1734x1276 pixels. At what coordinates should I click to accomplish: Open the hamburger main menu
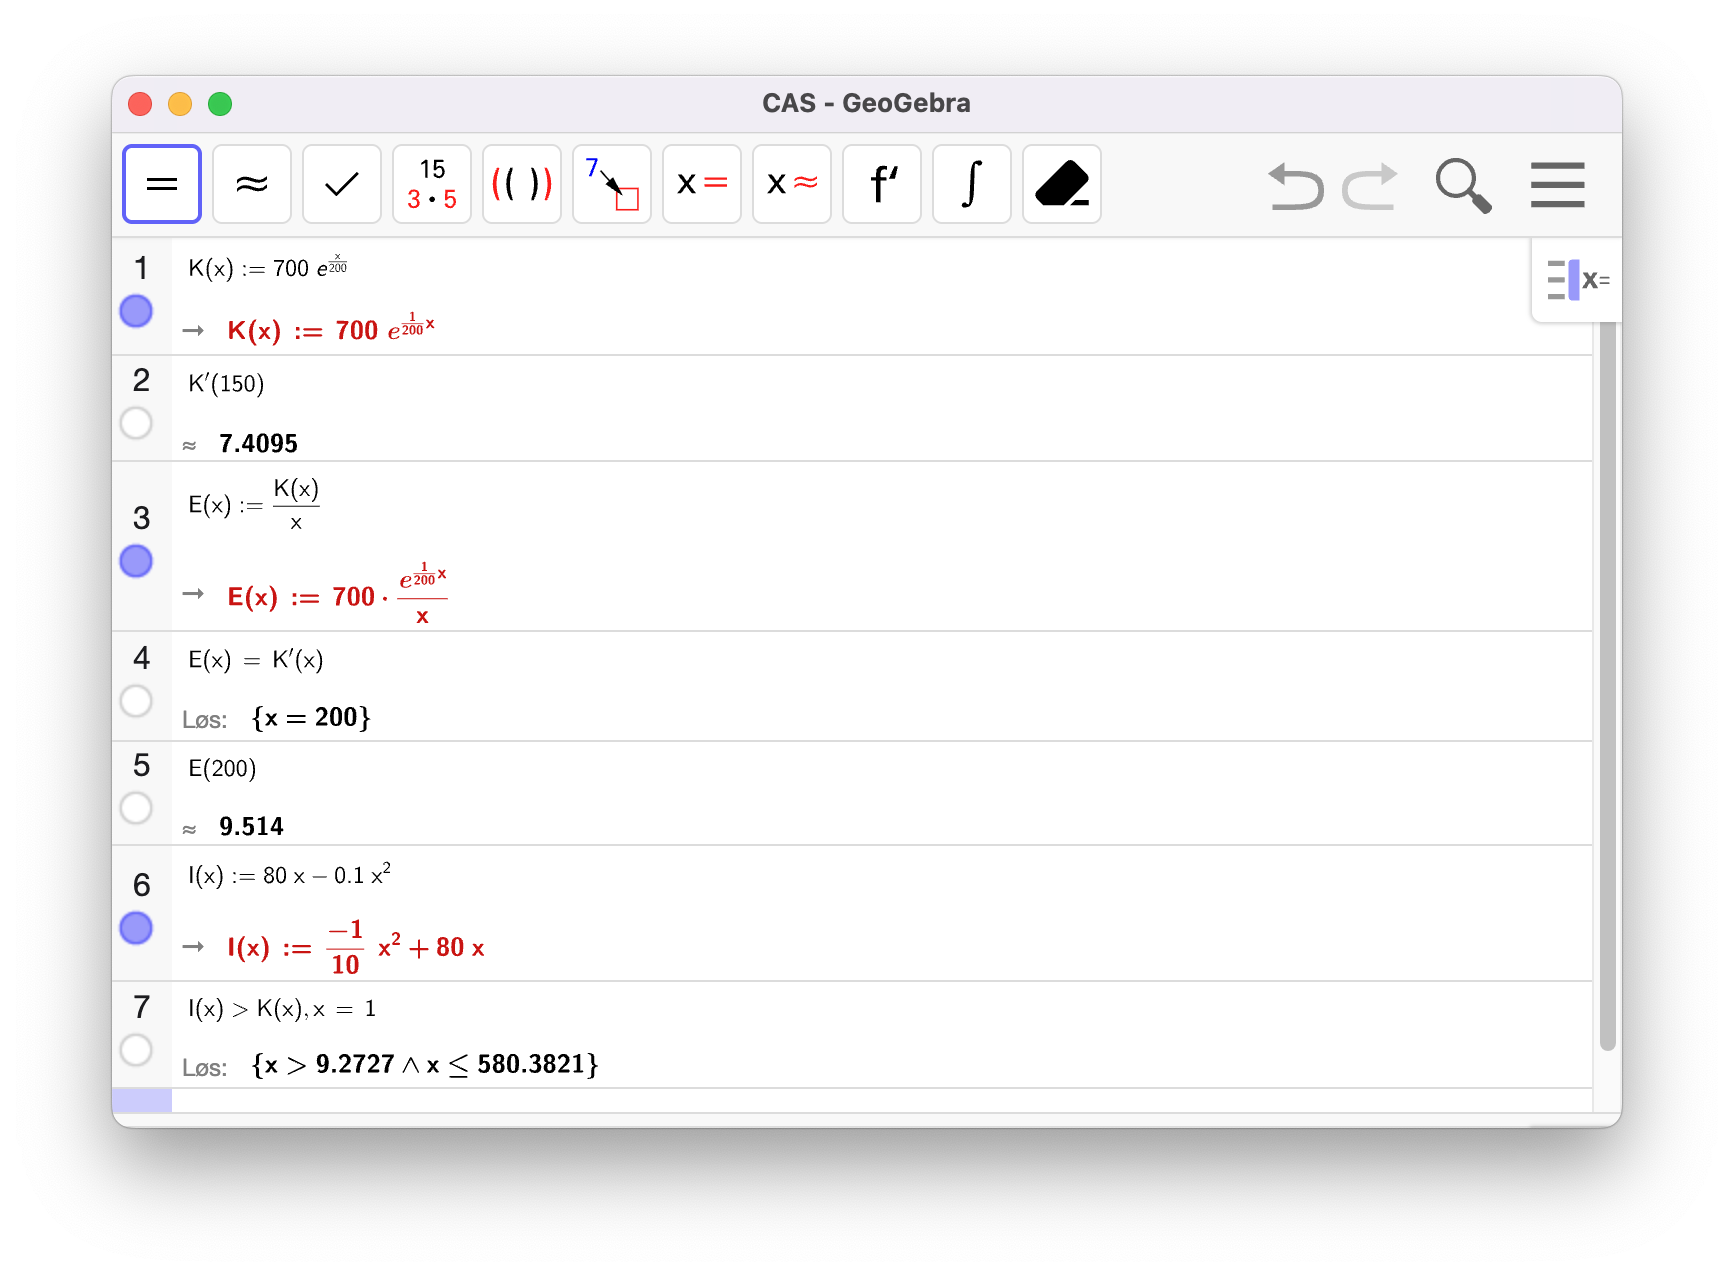click(x=1557, y=185)
